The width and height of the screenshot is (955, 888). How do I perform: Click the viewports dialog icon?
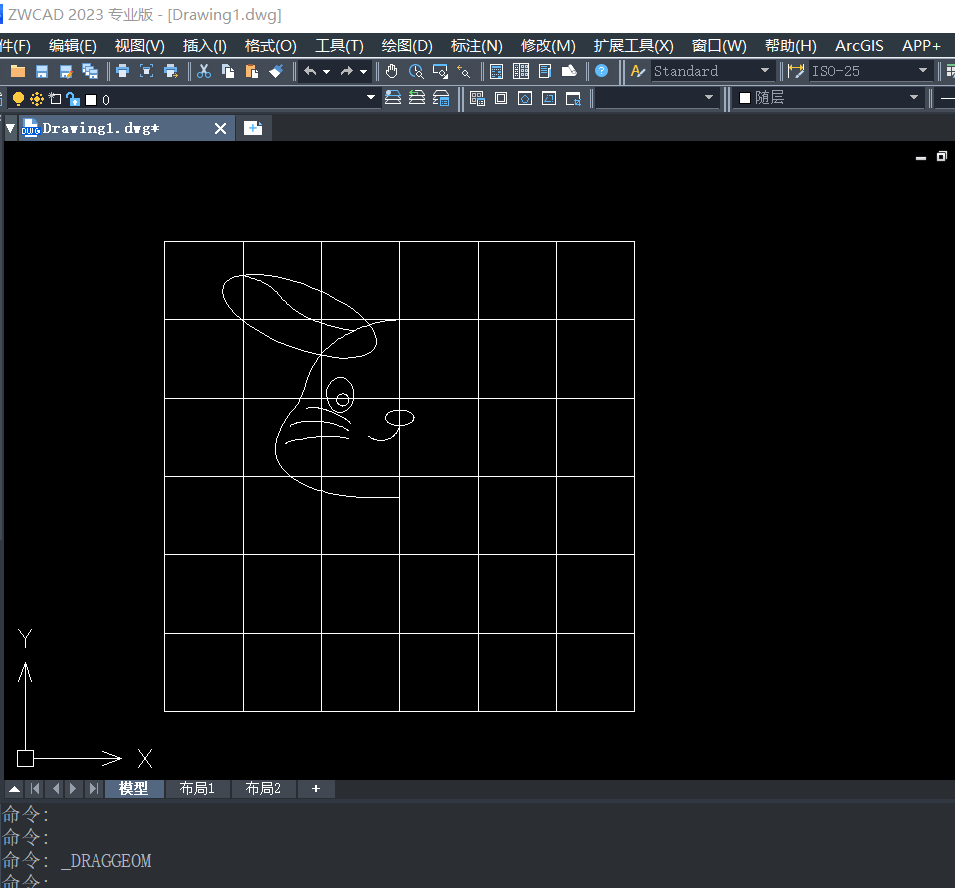[x=477, y=99]
